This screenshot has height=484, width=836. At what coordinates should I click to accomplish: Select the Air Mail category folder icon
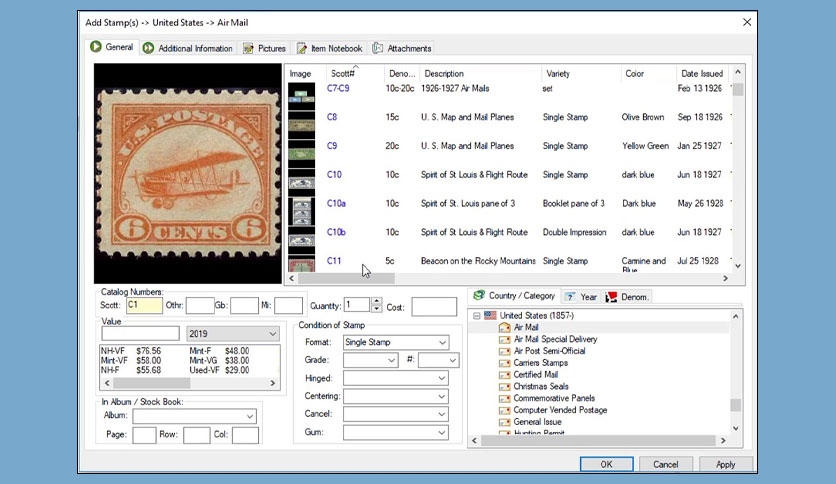[504, 327]
